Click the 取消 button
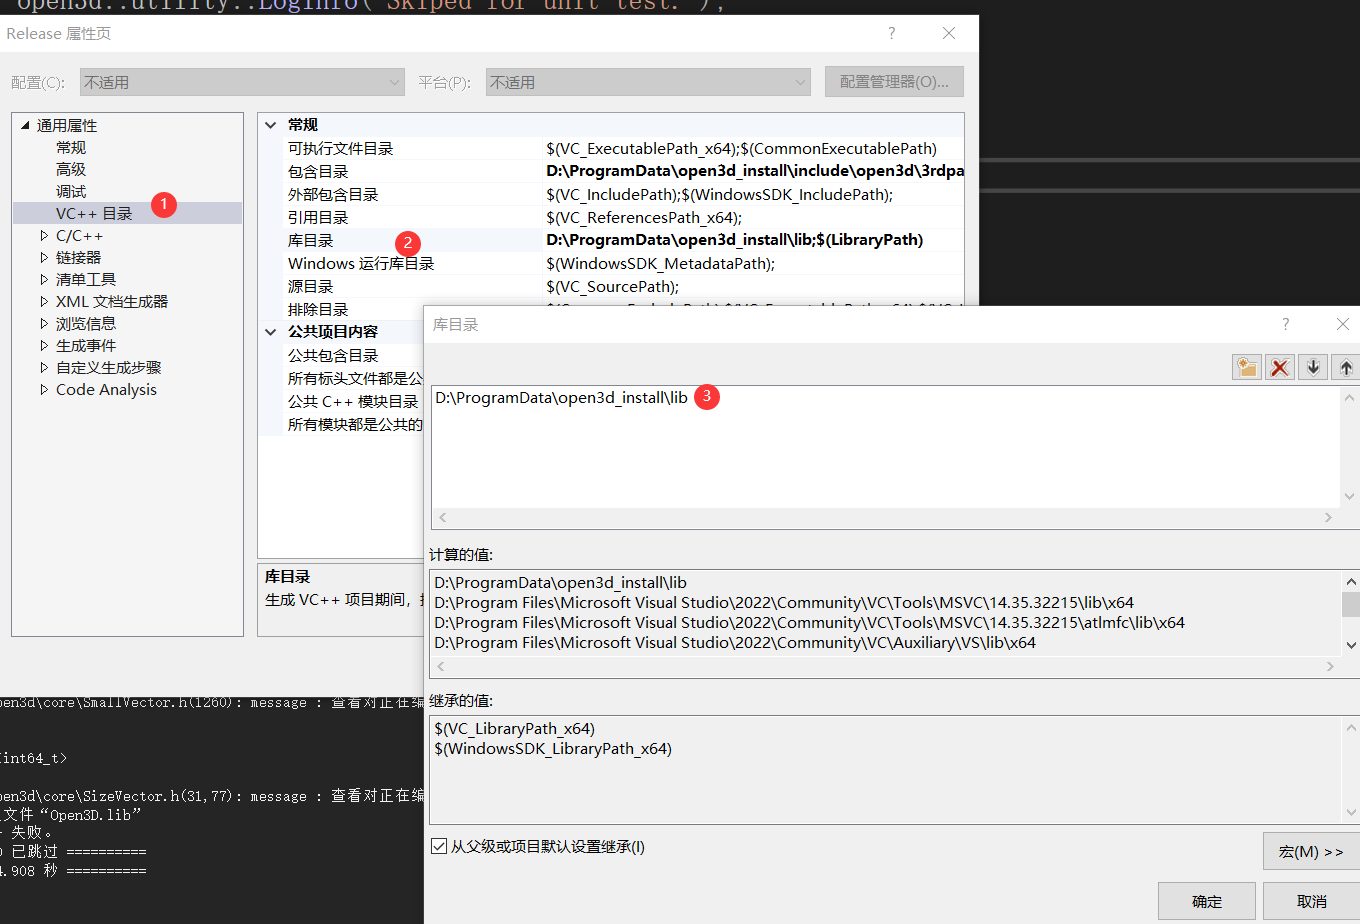Viewport: 1360px width, 924px height. click(x=1311, y=901)
